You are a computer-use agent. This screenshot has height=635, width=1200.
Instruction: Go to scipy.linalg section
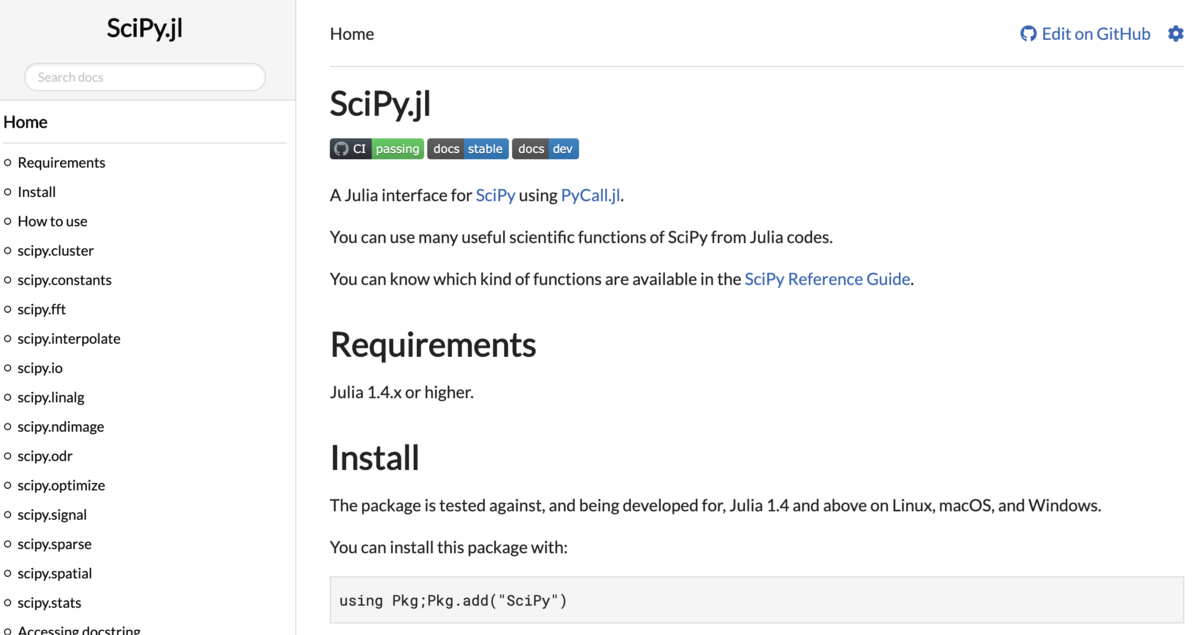pyautogui.click(x=51, y=397)
